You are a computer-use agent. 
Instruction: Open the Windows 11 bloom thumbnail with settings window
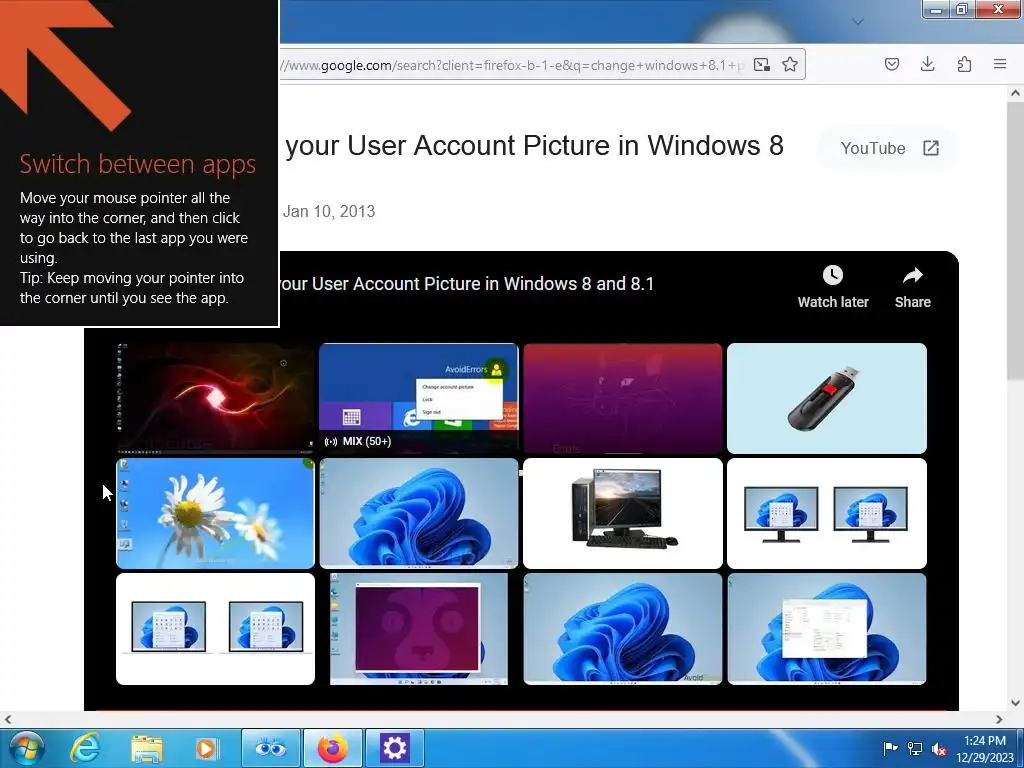pyautogui.click(x=826, y=629)
